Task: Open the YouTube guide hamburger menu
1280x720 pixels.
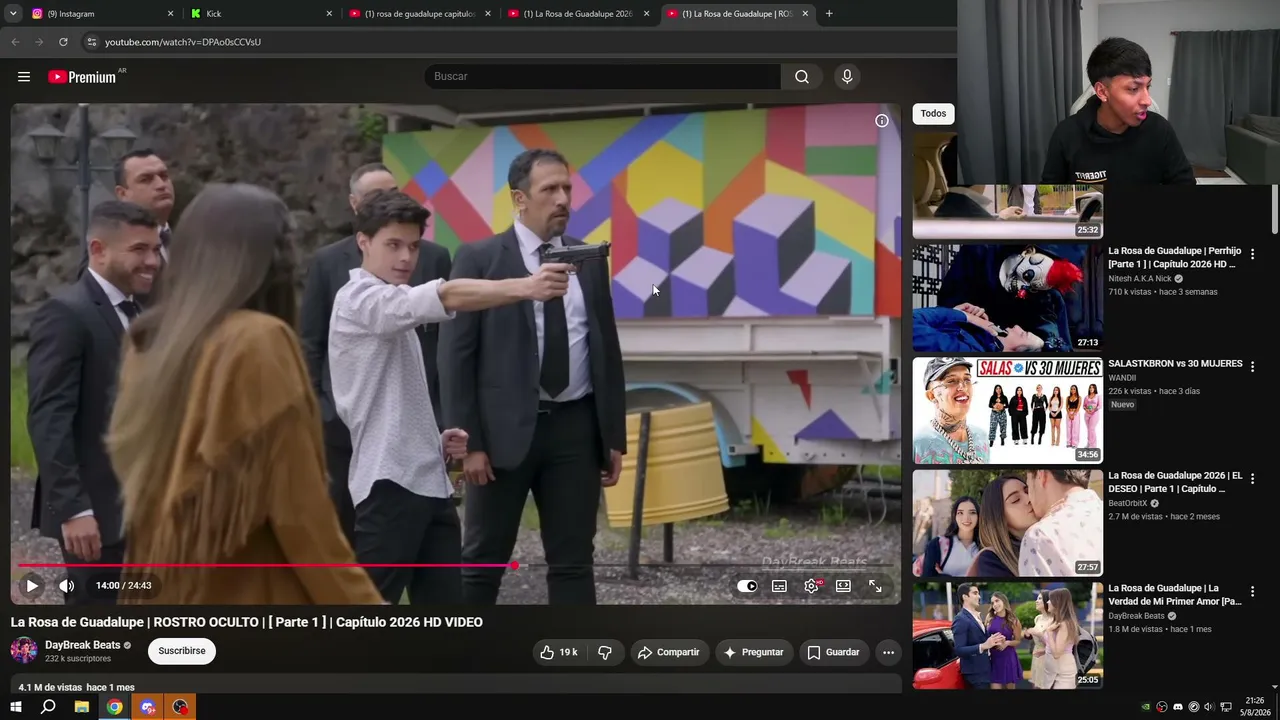Action: pos(24,77)
